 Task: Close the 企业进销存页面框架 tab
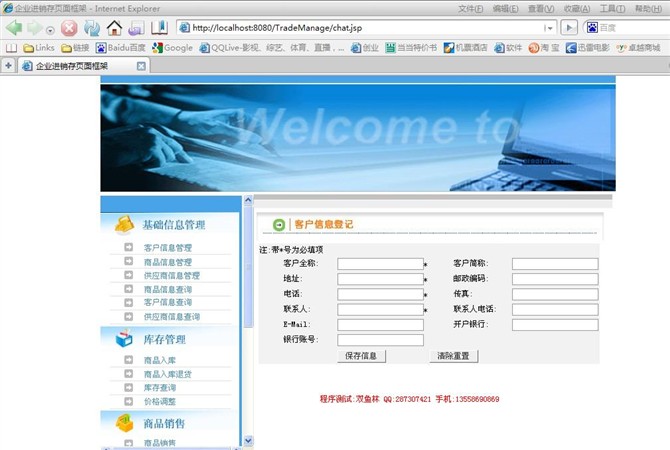(141, 66)
